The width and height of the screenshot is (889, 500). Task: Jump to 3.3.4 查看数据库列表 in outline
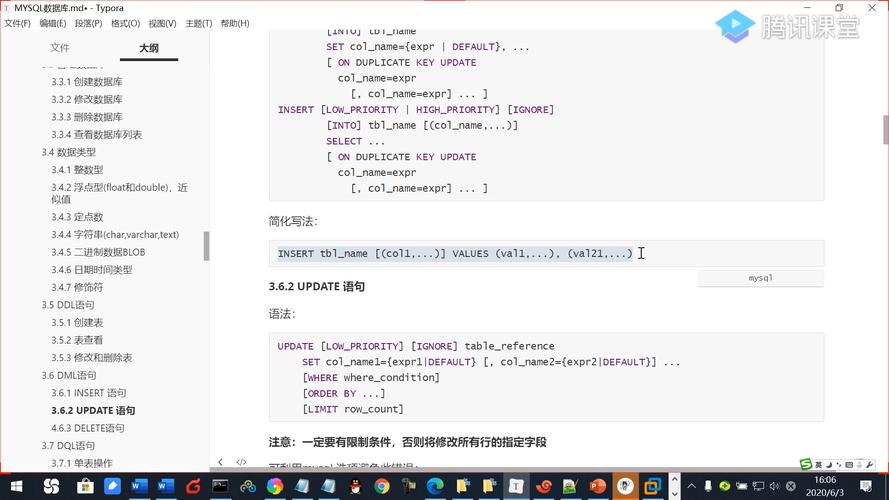coord(96,134)
